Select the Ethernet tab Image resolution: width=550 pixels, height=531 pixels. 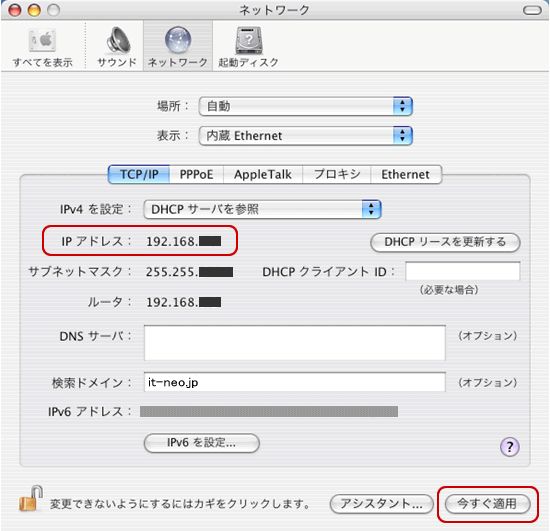(x=406, y=174)
